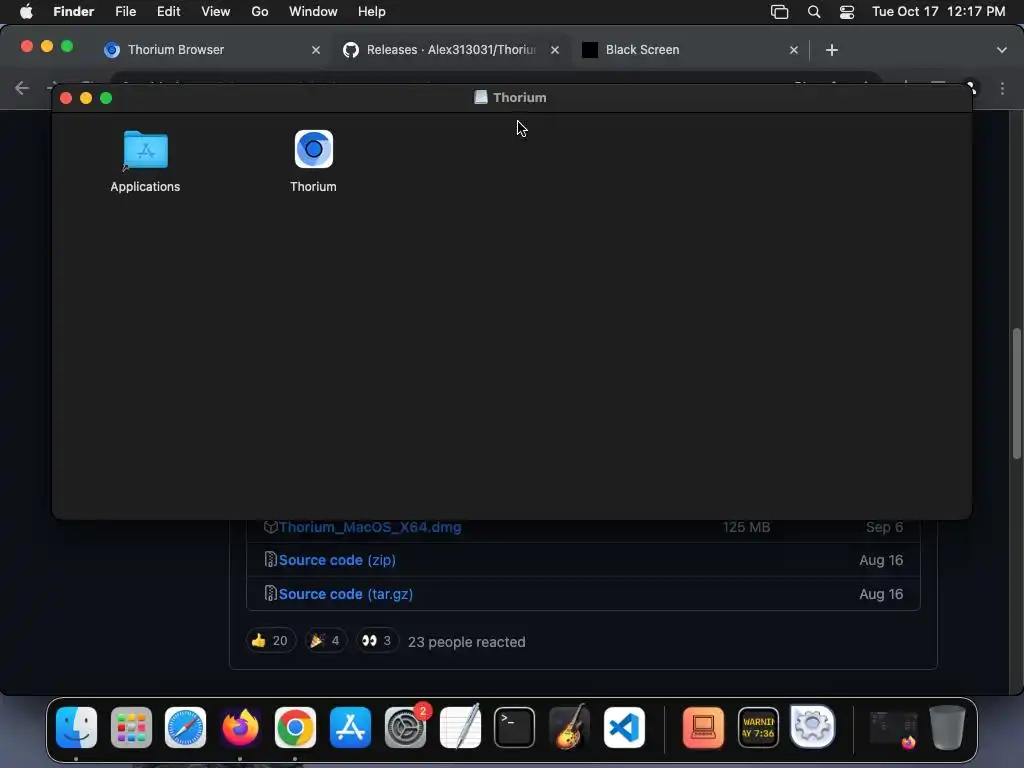This screenshot has height=768, width=1024.
Task: Open the browser three-dot menu
Action: 1002,88
